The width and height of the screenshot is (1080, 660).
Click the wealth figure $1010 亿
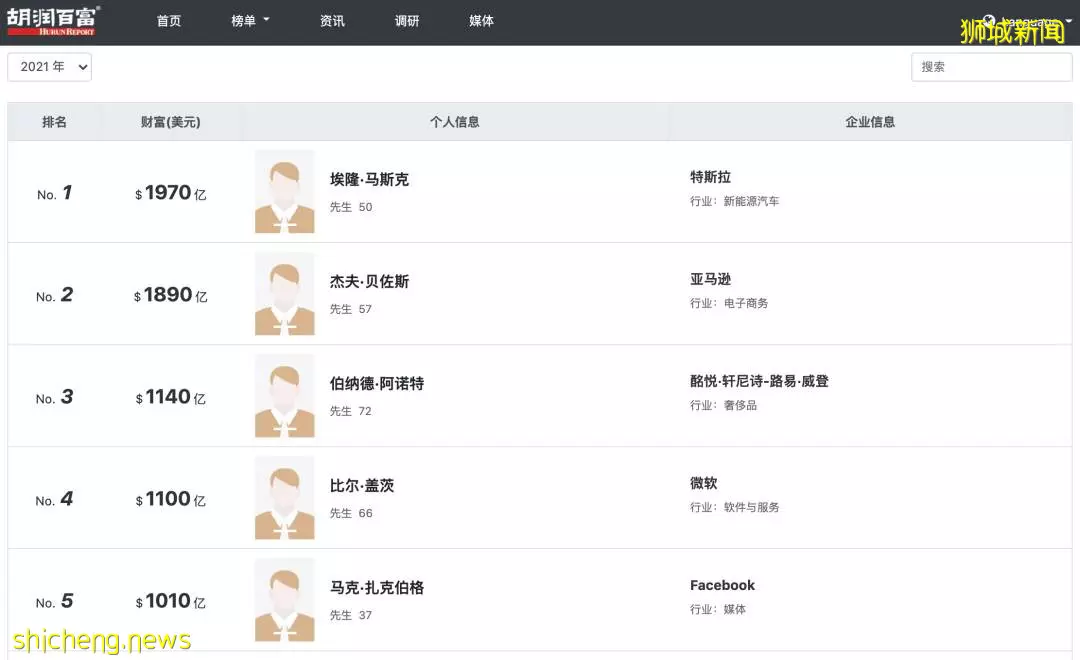[x=171, y=601]
